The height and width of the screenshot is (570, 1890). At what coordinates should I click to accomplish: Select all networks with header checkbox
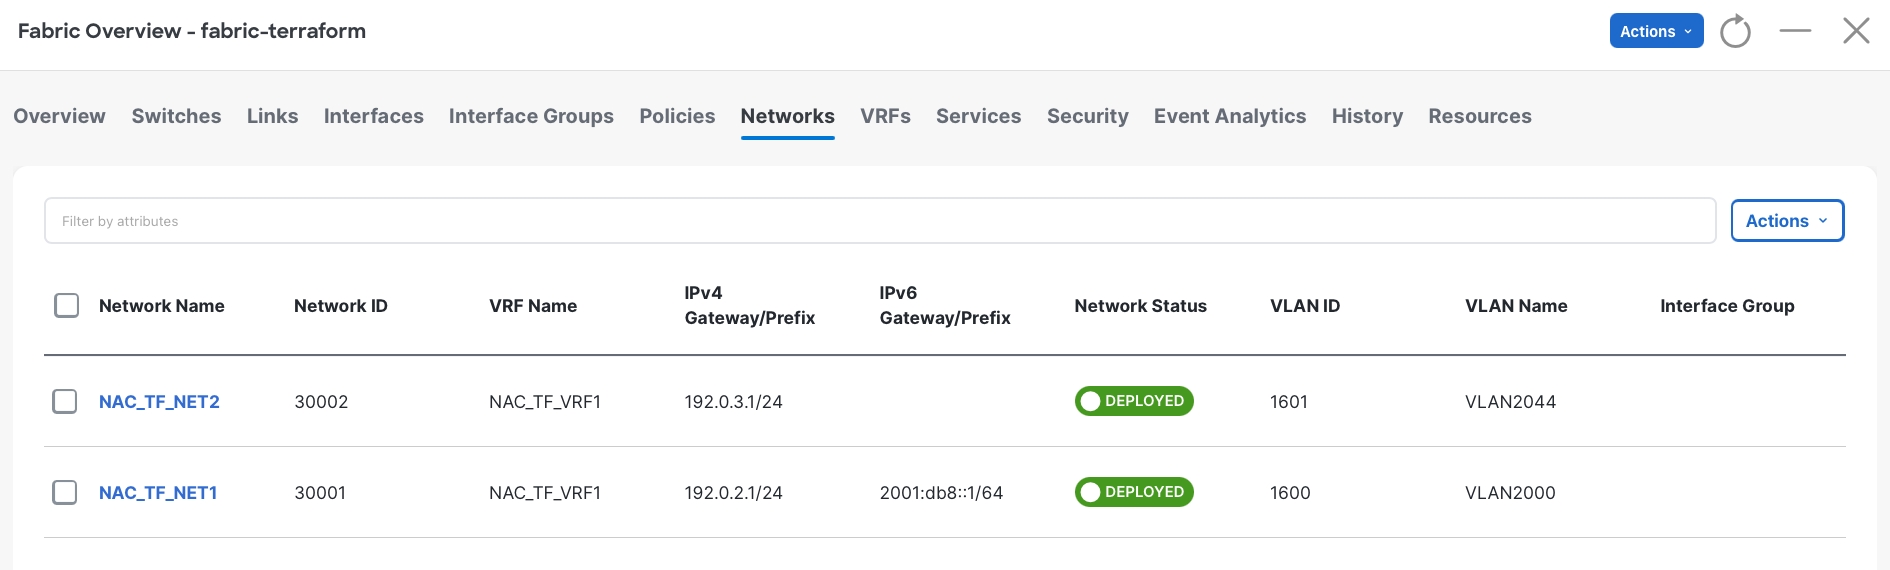[x=66, y=305]
